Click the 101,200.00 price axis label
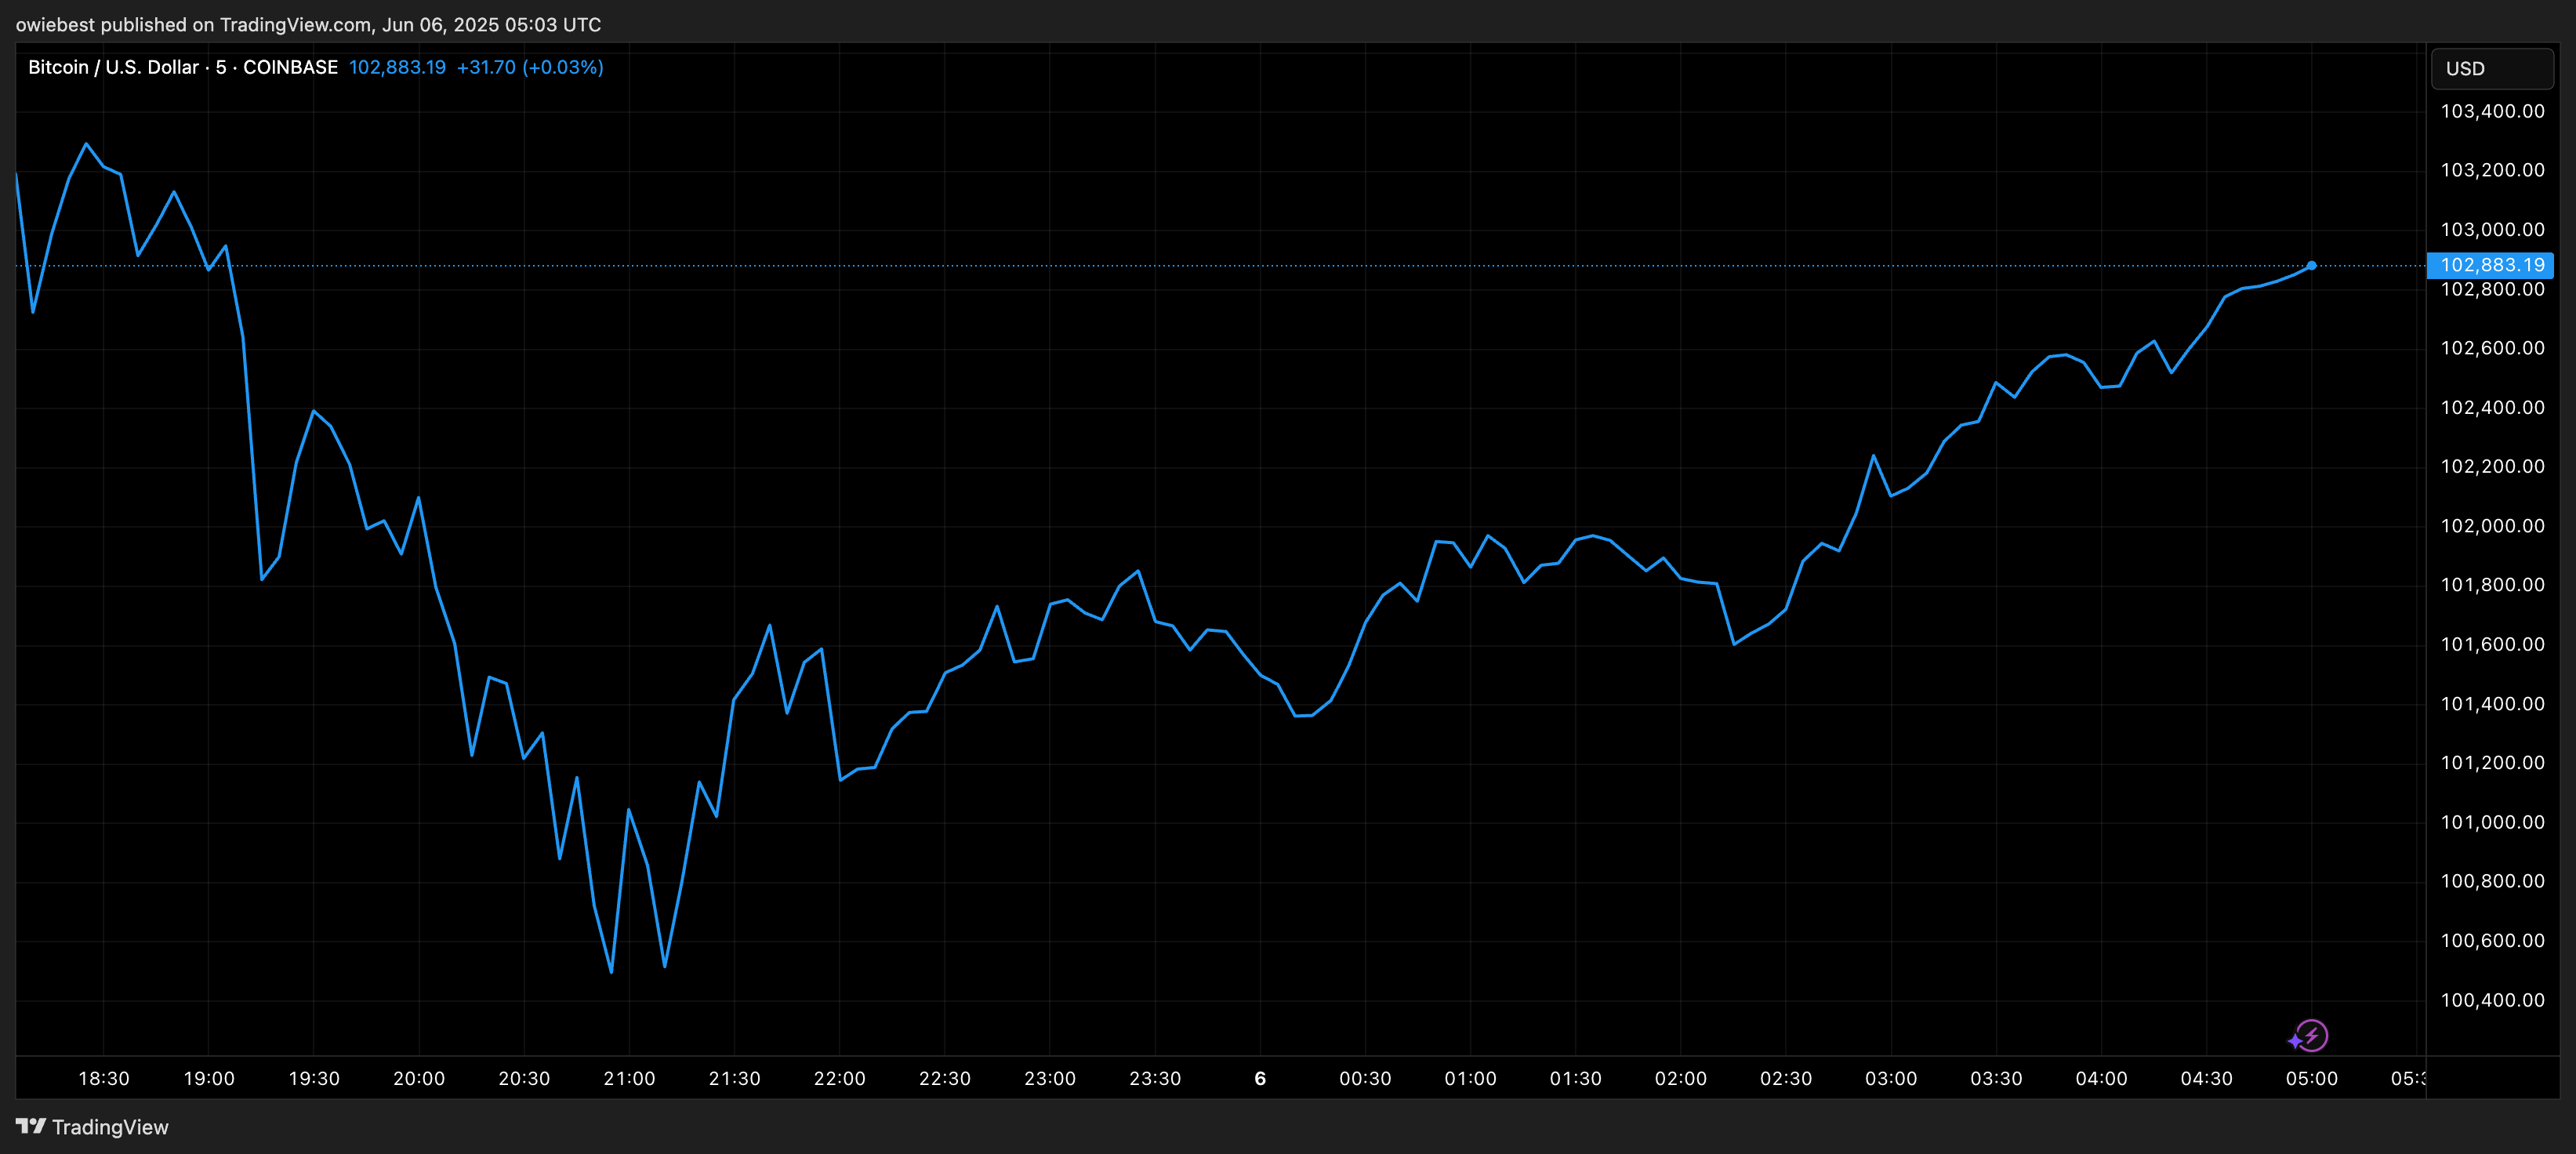 pos(2492,763)
